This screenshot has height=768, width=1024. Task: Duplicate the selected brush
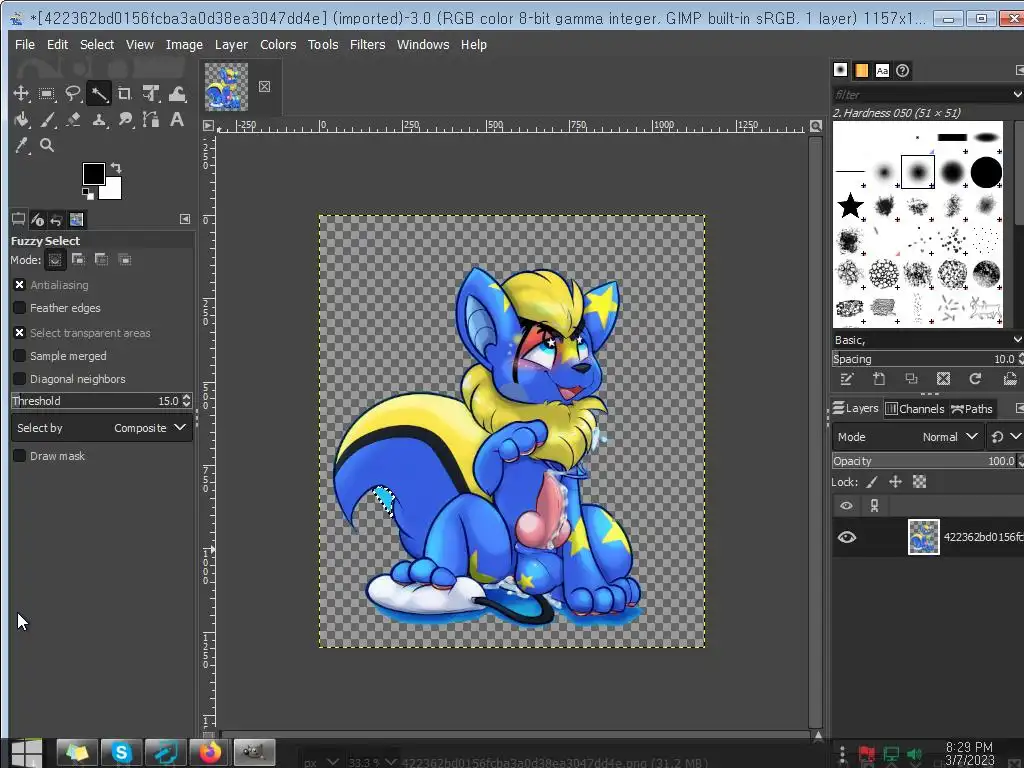coord(911,379)
